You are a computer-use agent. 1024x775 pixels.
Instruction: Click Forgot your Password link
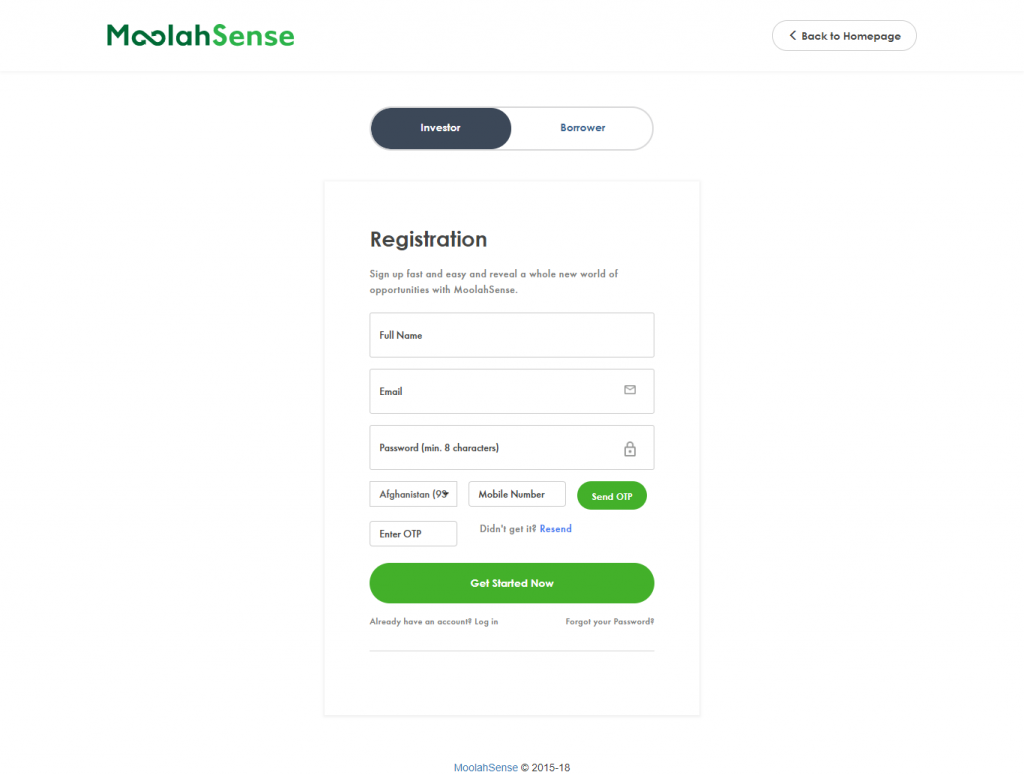pos(609,622)
